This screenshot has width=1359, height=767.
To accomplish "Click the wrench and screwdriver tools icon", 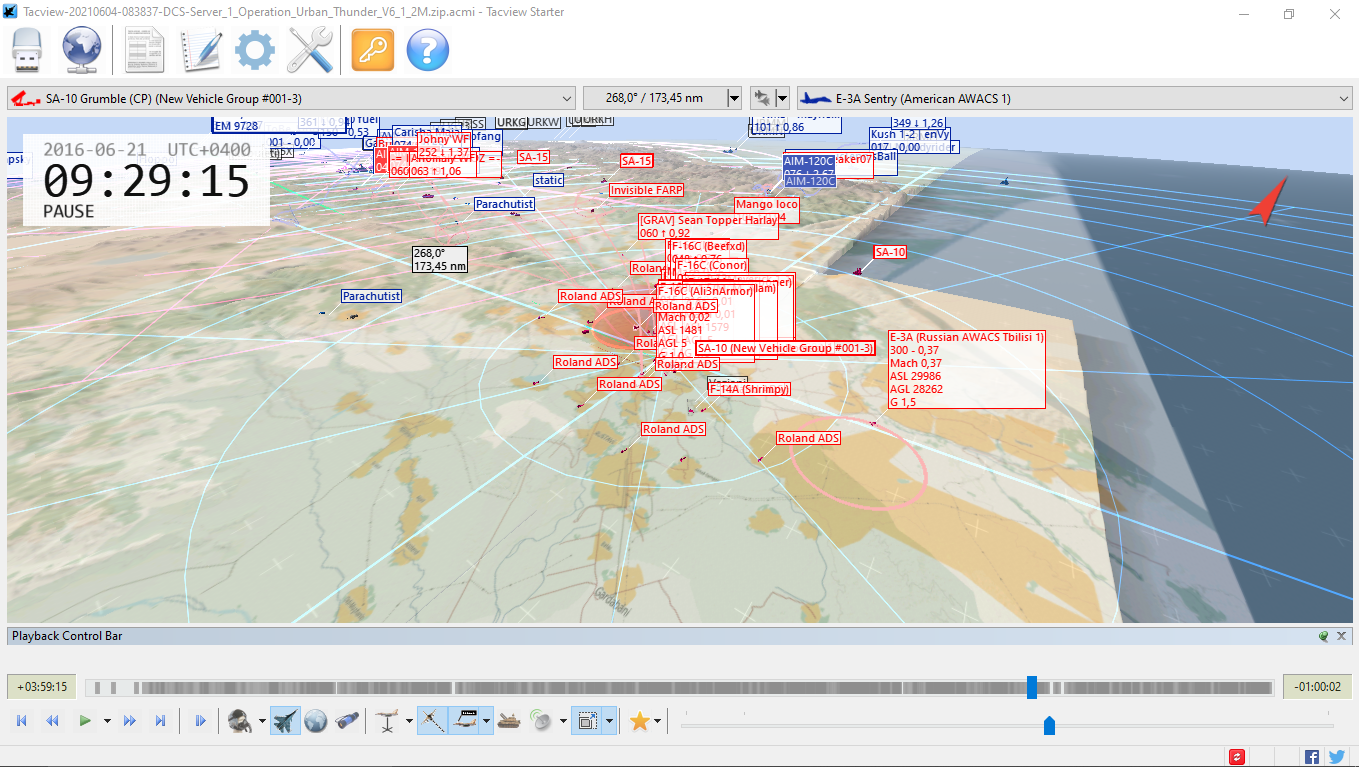I will coord(310,50).
